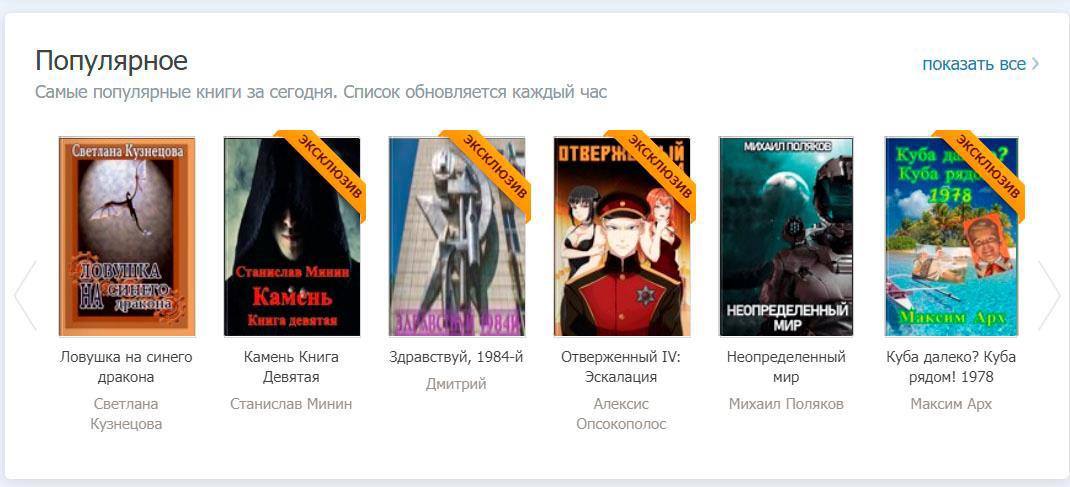This screenshot has width=1070, height=487.
Task: Open 'Неопределенный мир' cover thumbnail
Action: click(786, 237)
